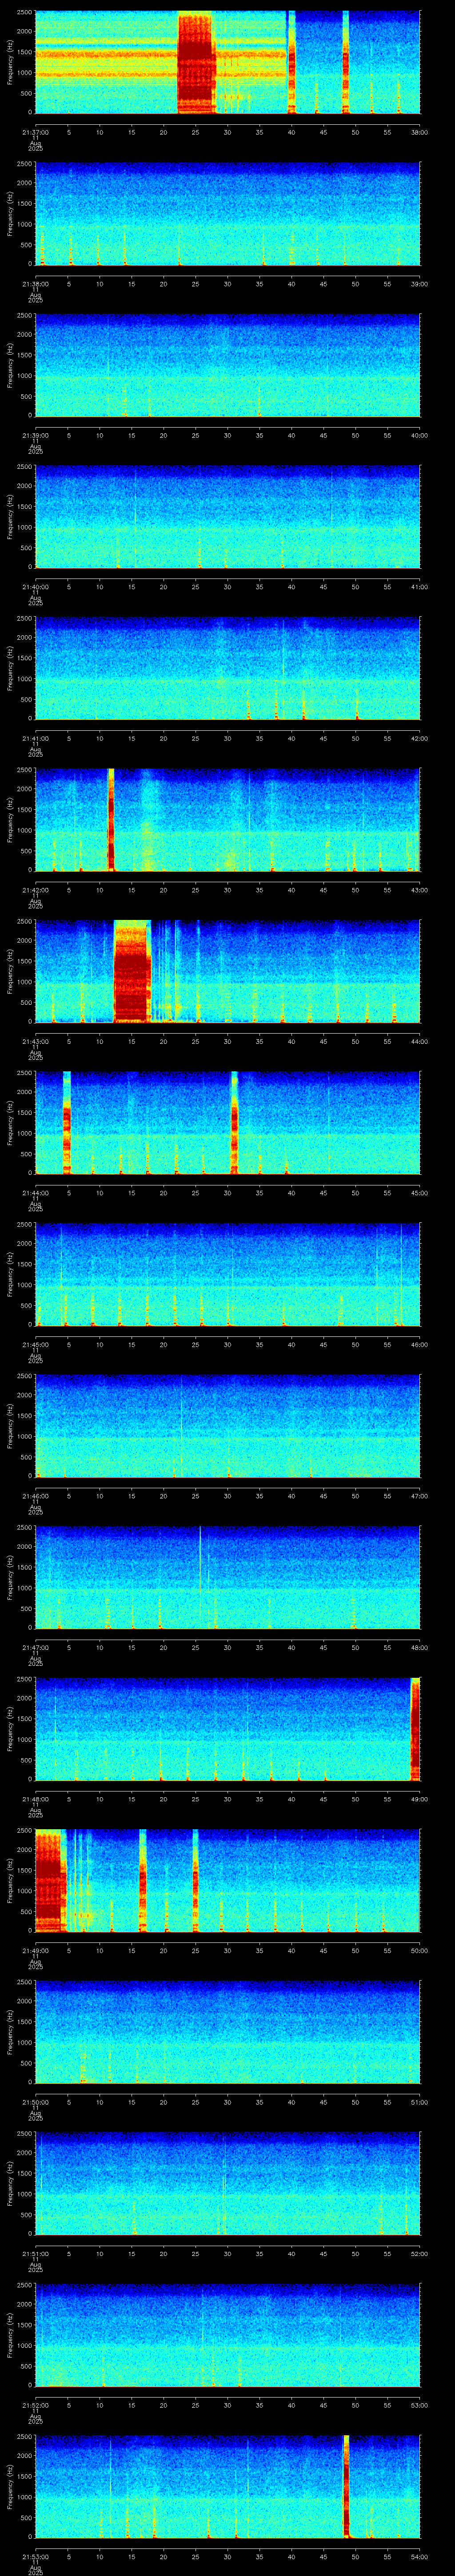Open the spectrogram panel starting at 21:50:00
Image resolution: width=455 pixels, height=2576 pixels.
click(227, 2032)
